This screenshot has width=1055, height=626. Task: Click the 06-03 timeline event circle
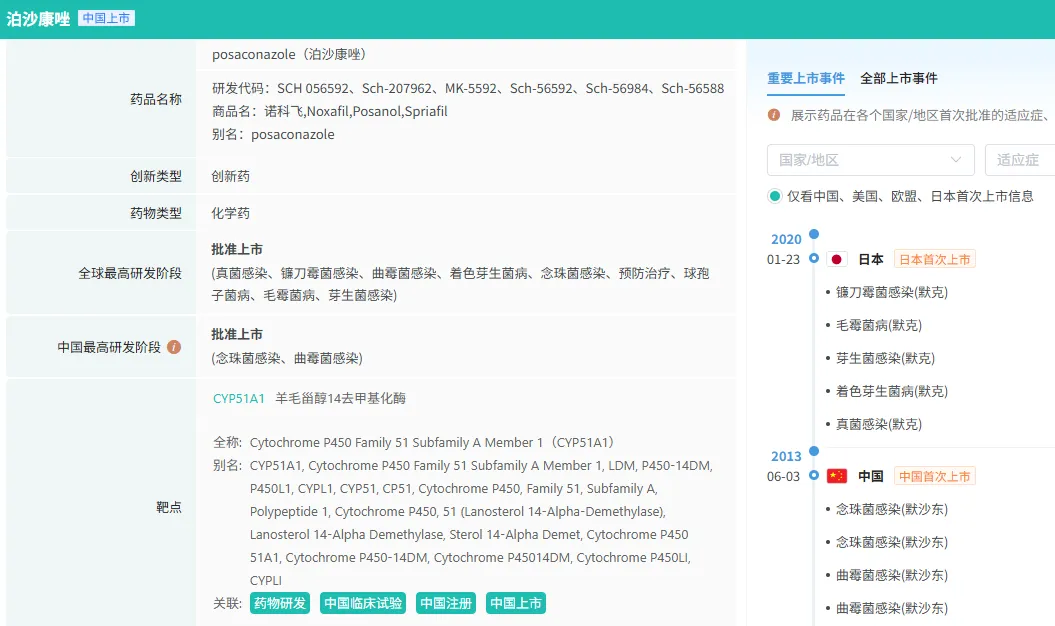814,476
